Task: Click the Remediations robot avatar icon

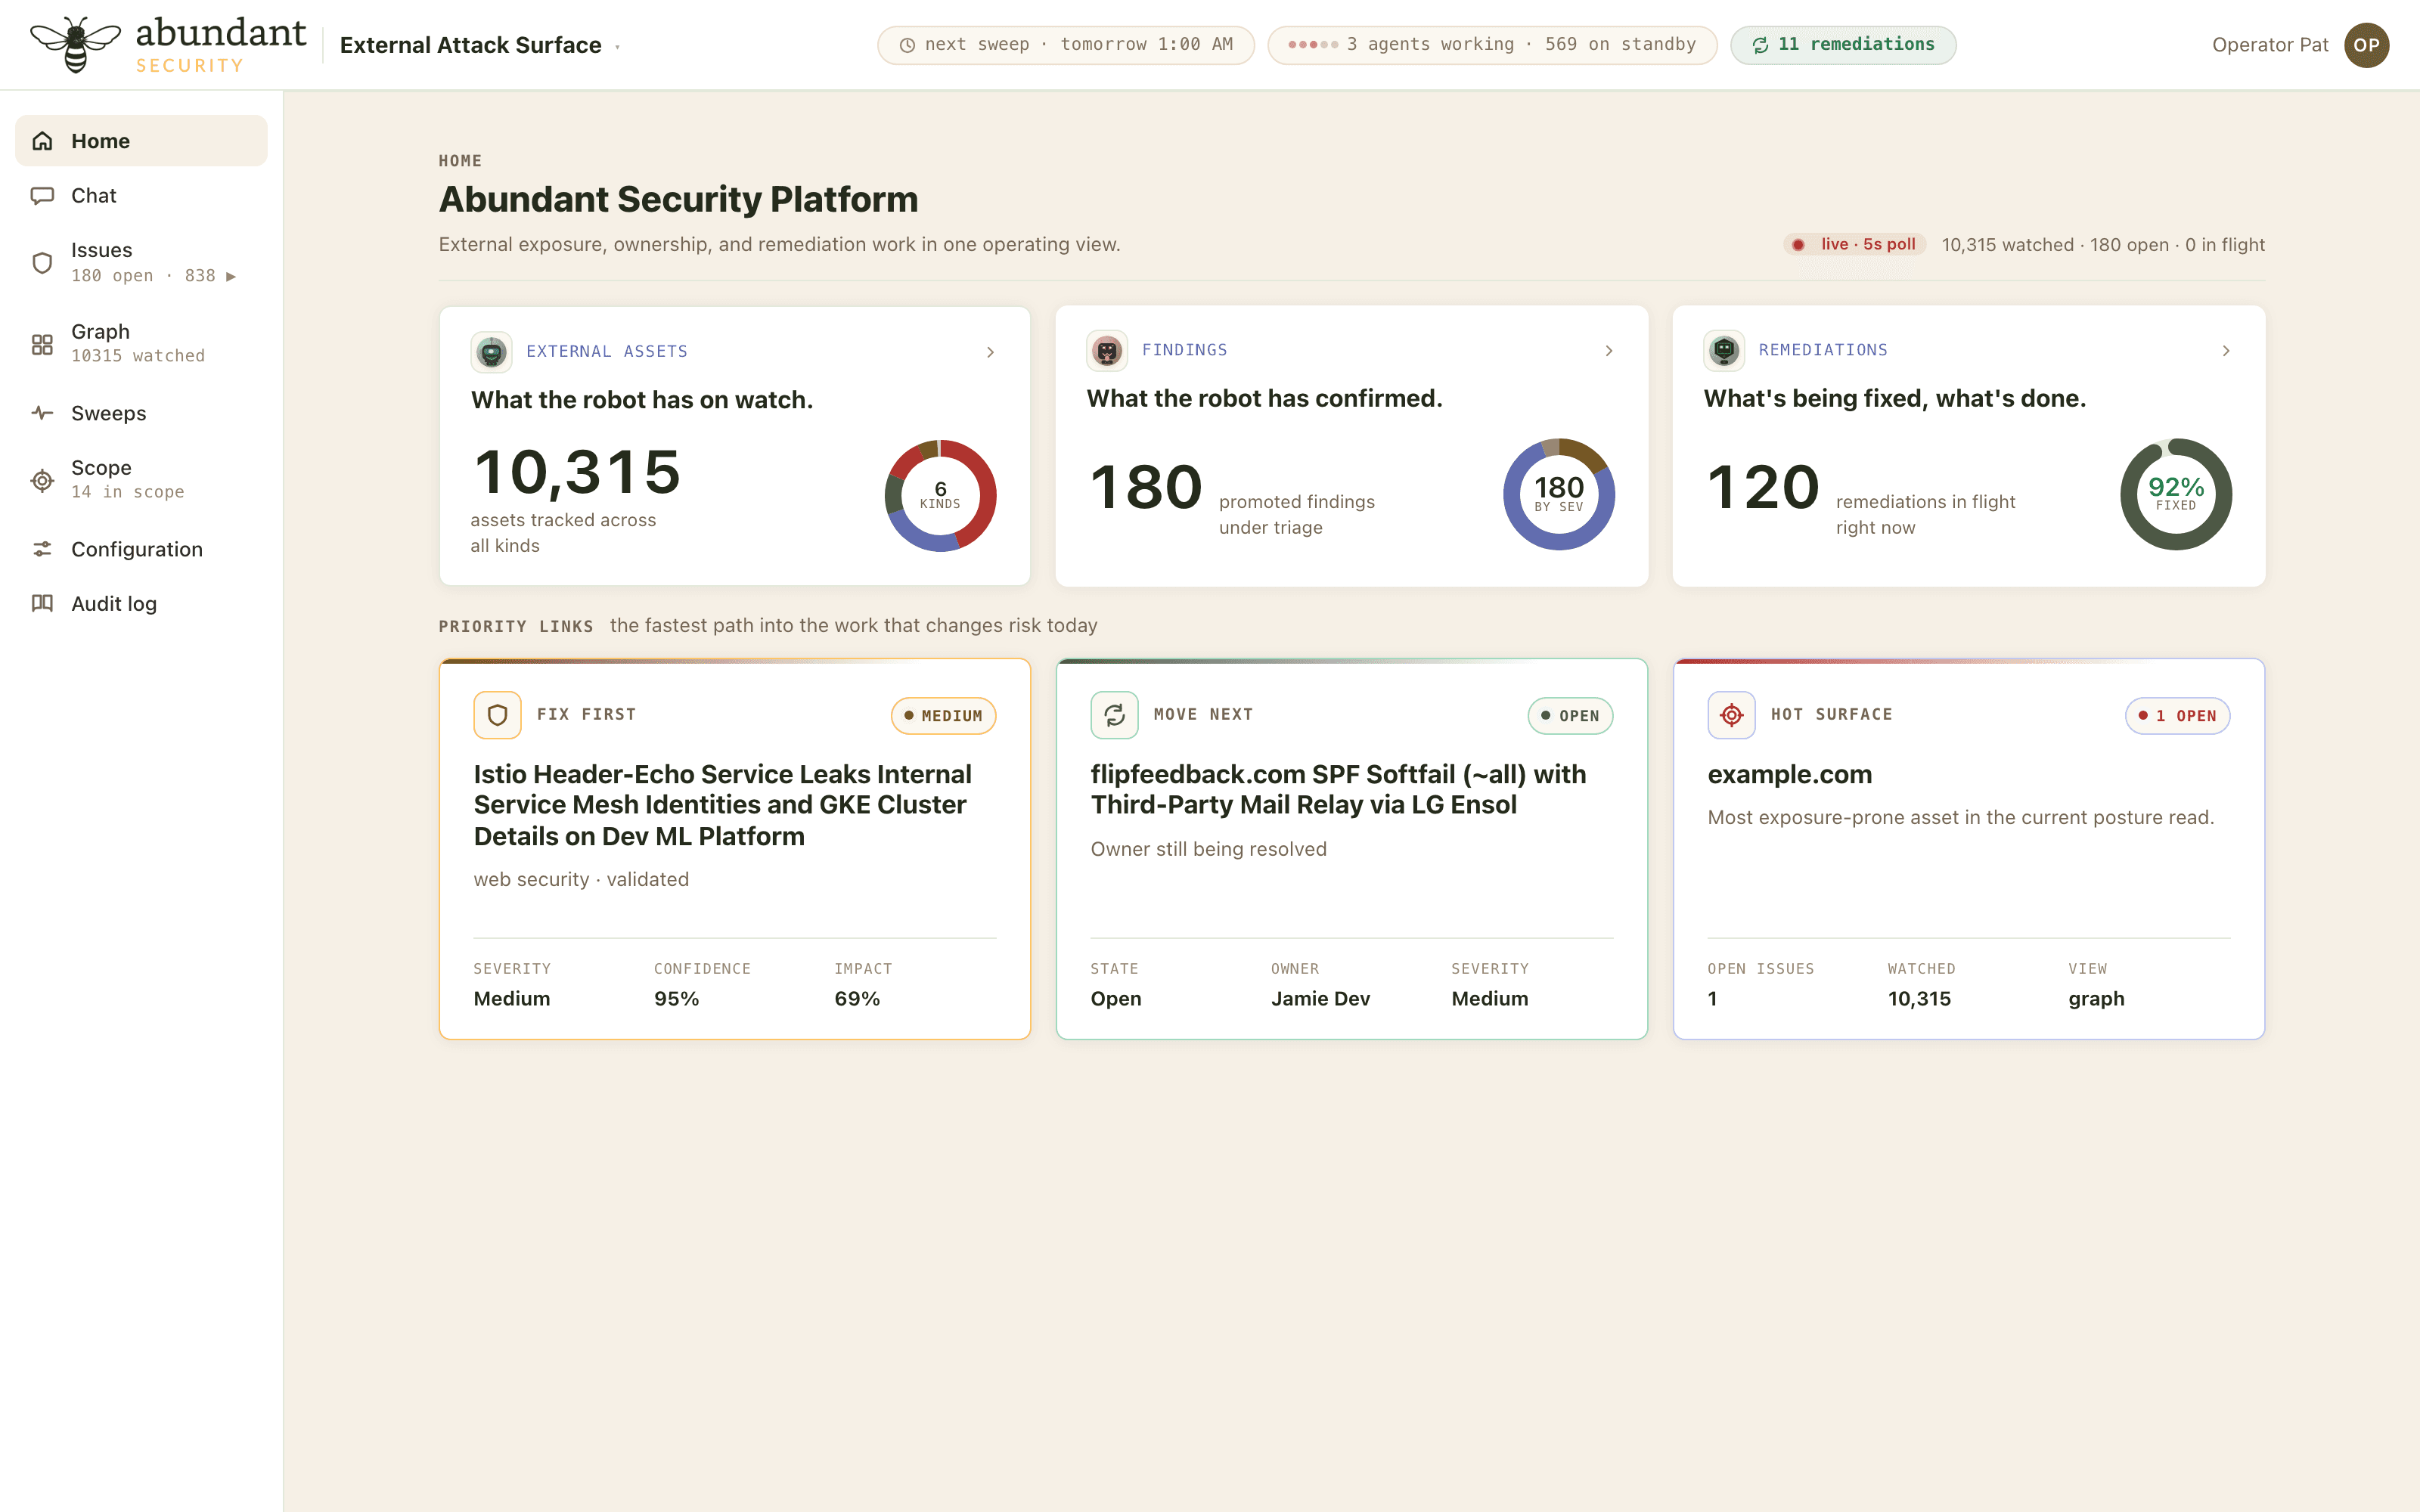Action: click(x=1724, y=350)
